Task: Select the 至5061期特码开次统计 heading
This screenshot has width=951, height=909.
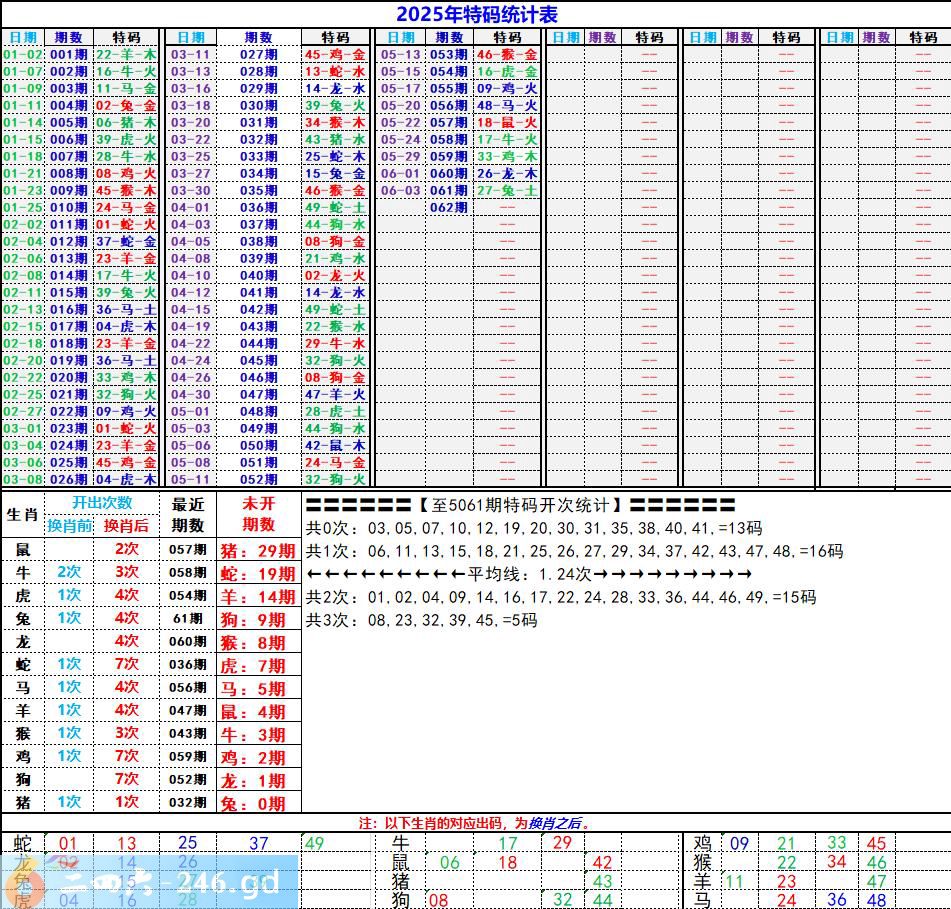Action: (x=520, y=505)
